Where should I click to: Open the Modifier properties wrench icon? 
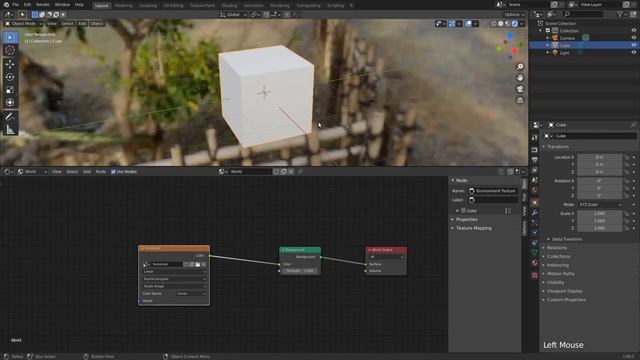pos(535,213)
